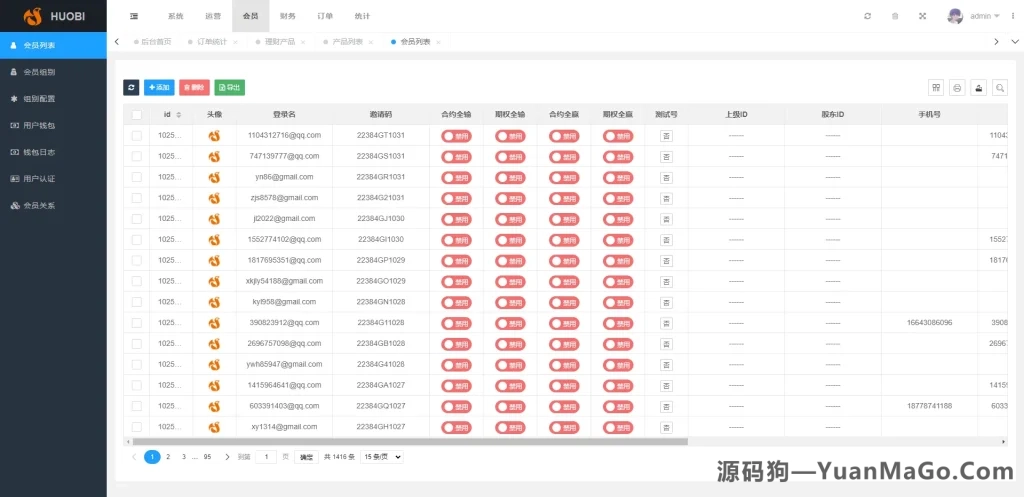
Task: Sort by the id column arrows
Action: [x=179, y=115]
